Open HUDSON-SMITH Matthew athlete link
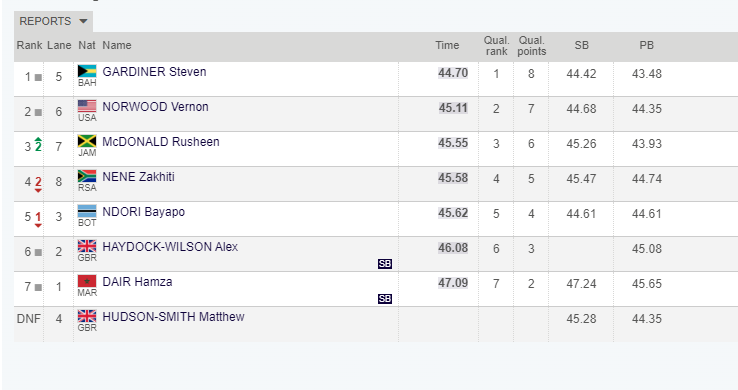The image size is (738, 390). point(173,317)
